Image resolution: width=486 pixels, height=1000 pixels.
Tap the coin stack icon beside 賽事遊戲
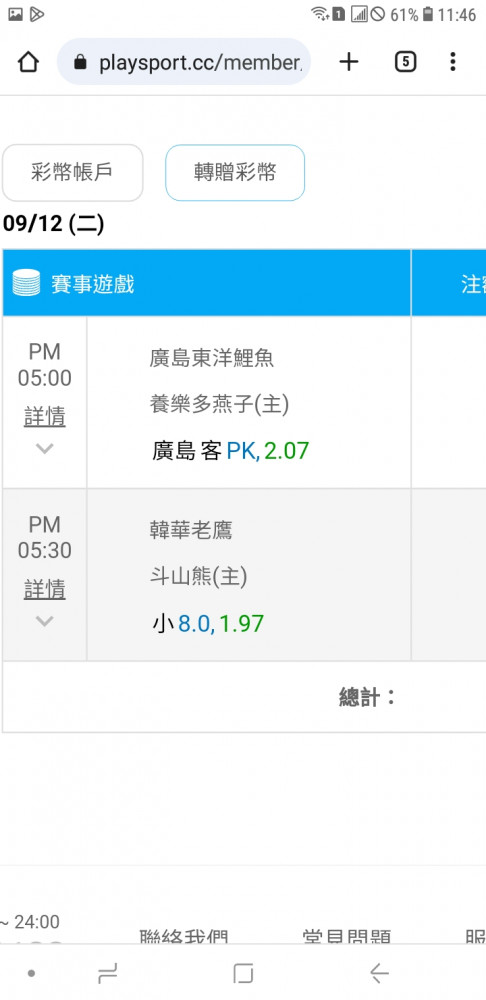pos(26,283)
